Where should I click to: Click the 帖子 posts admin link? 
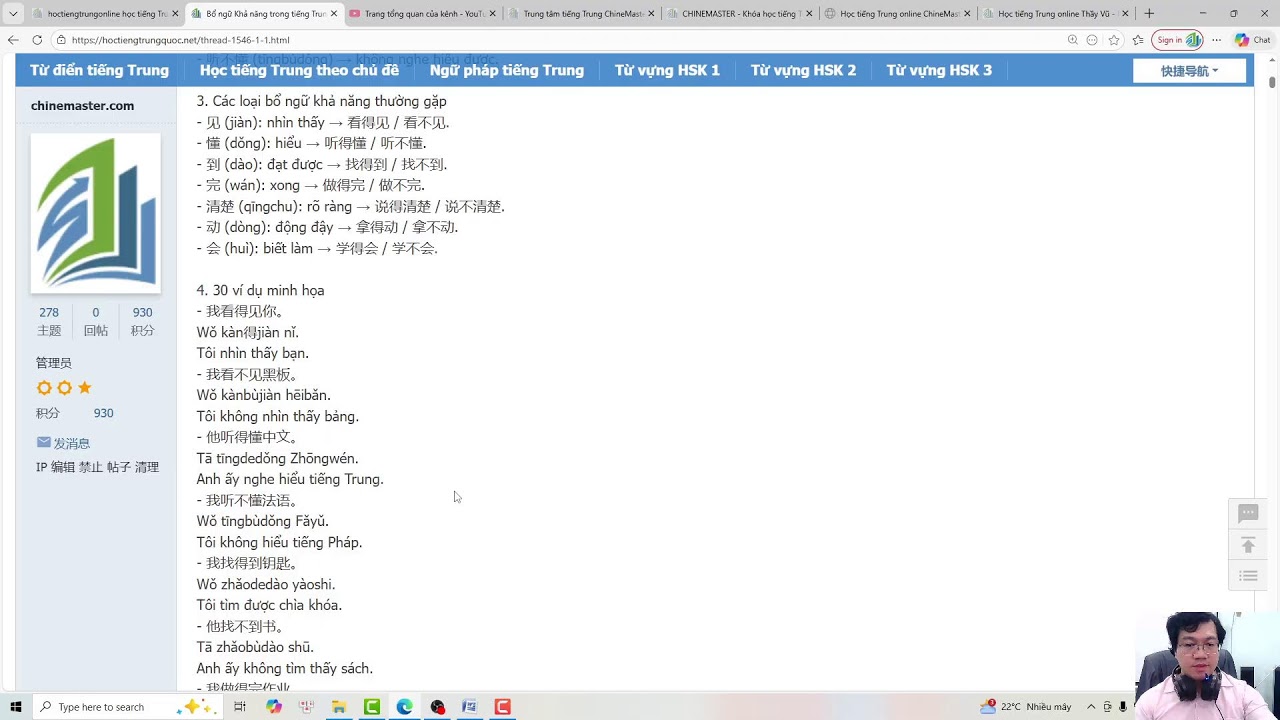point(119,467)
